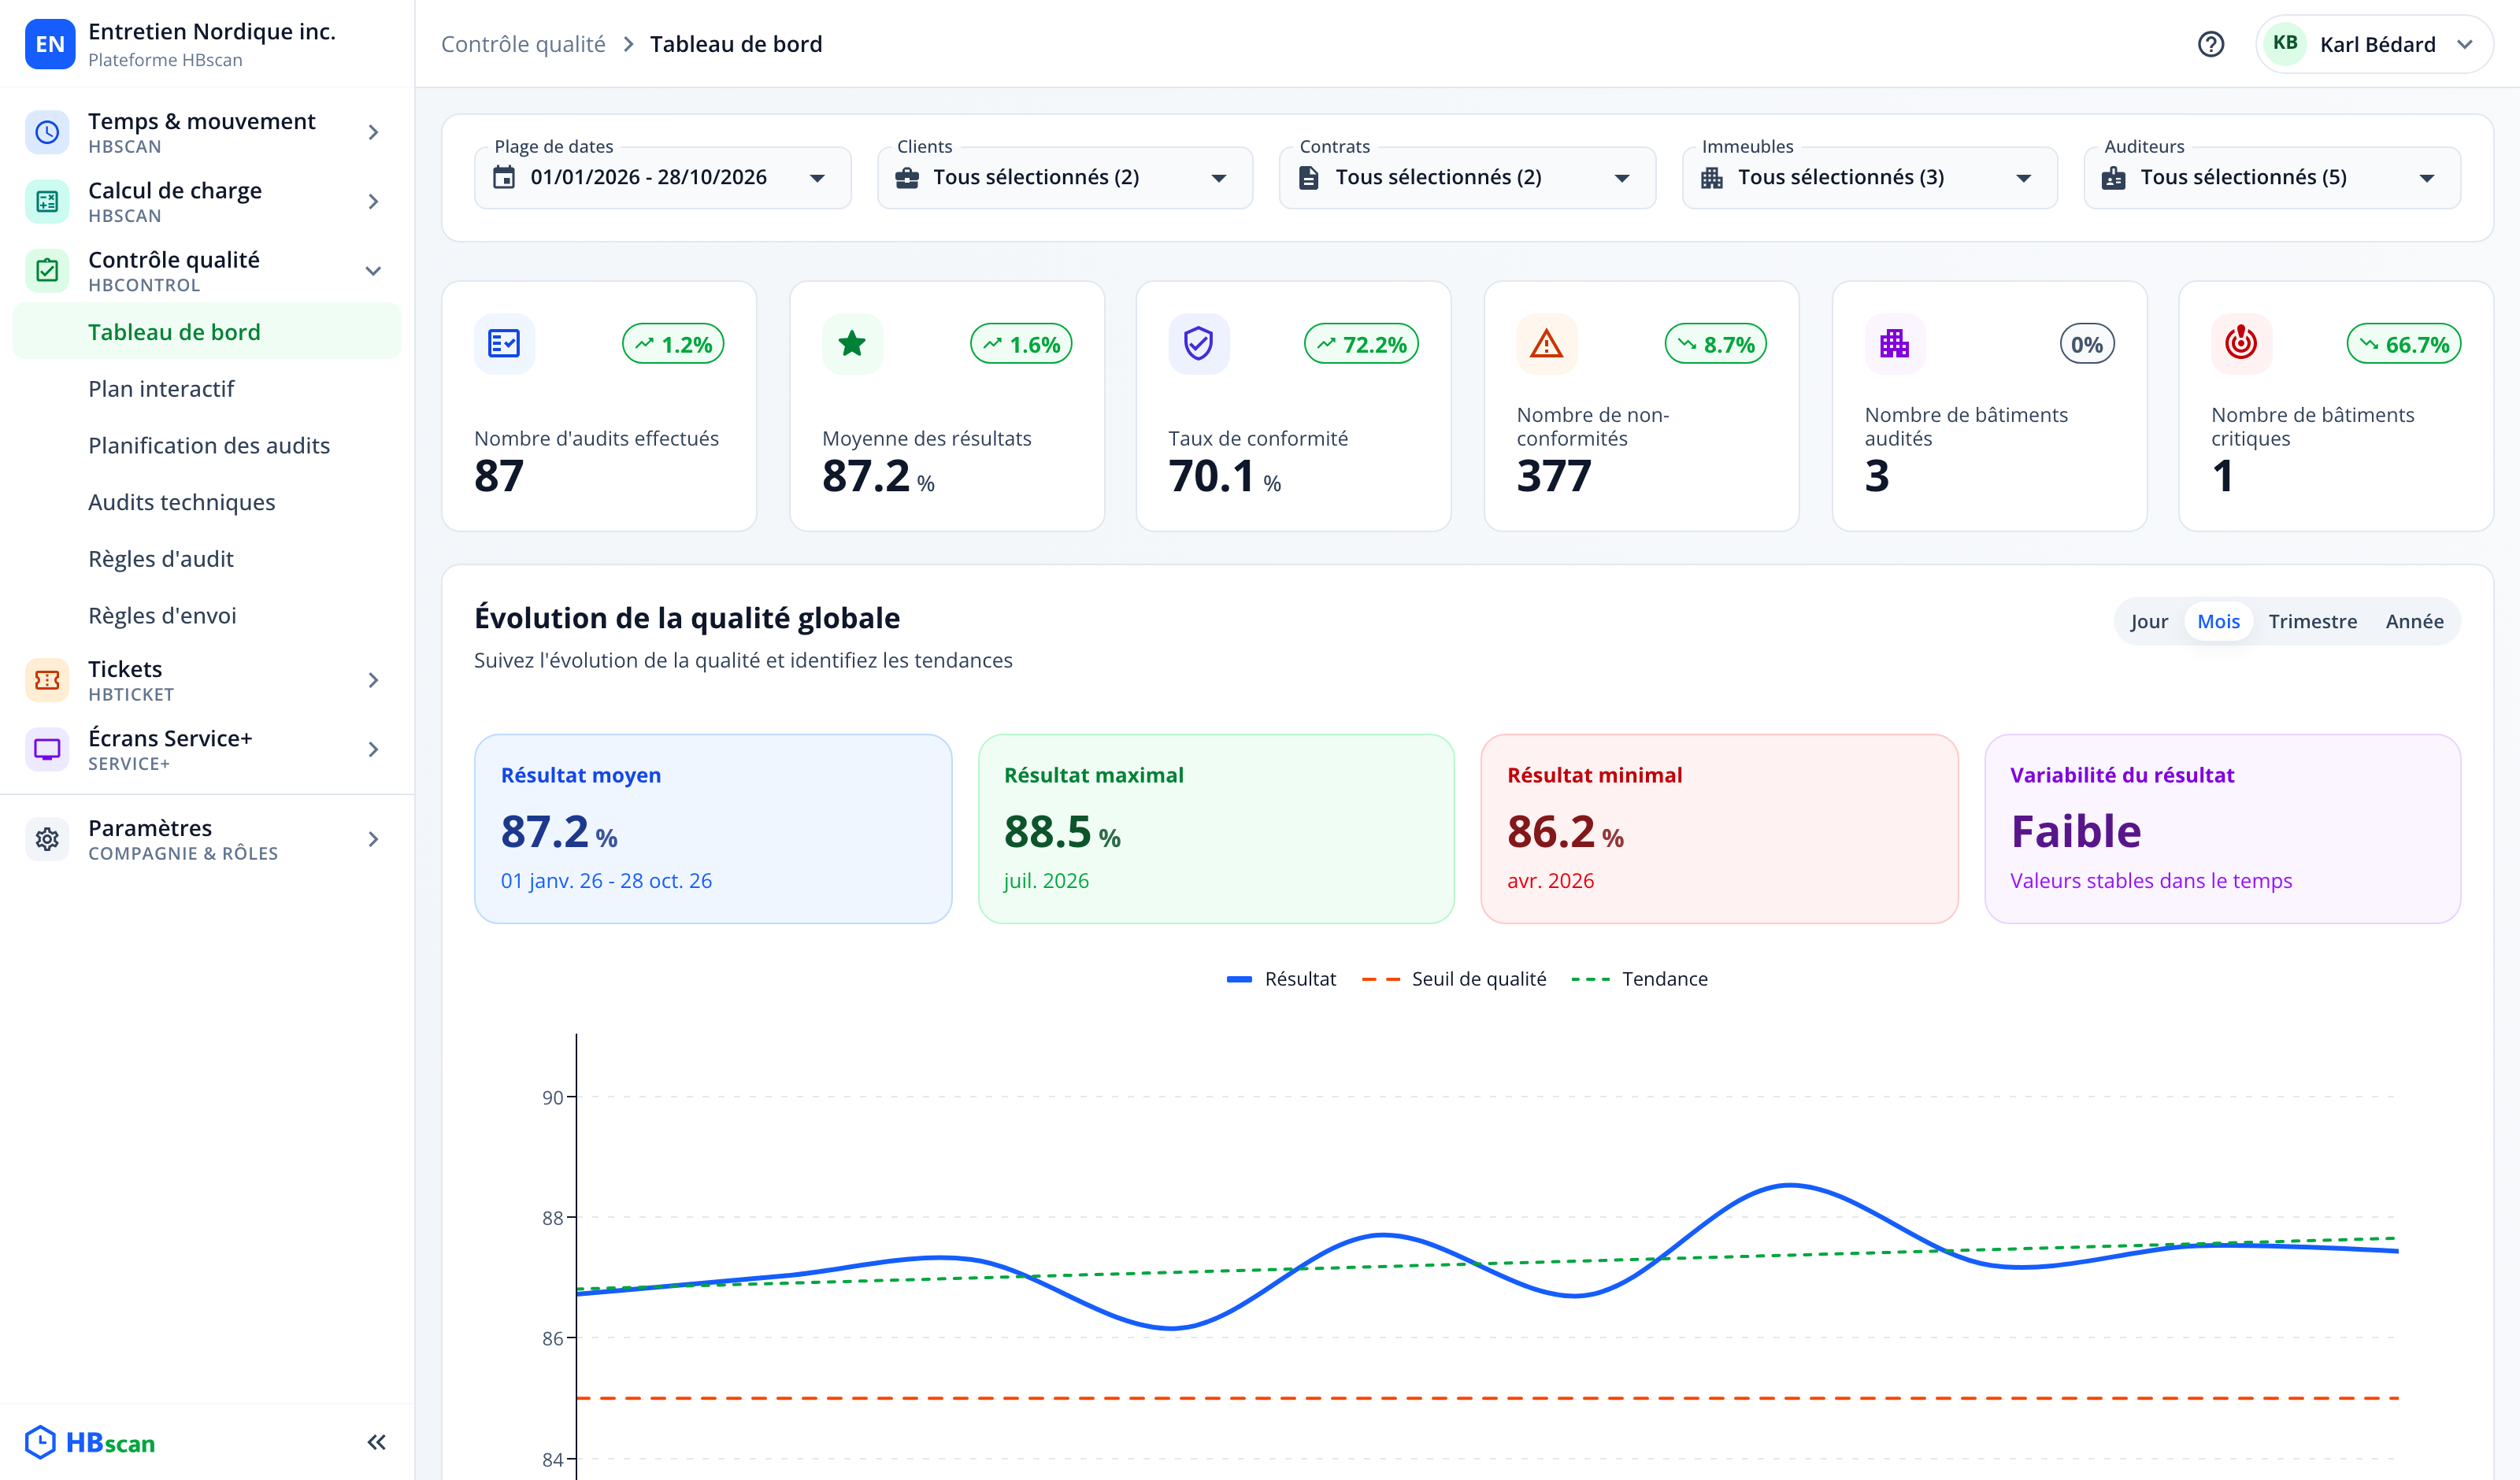Click the Paramètres gear icon

47,839
